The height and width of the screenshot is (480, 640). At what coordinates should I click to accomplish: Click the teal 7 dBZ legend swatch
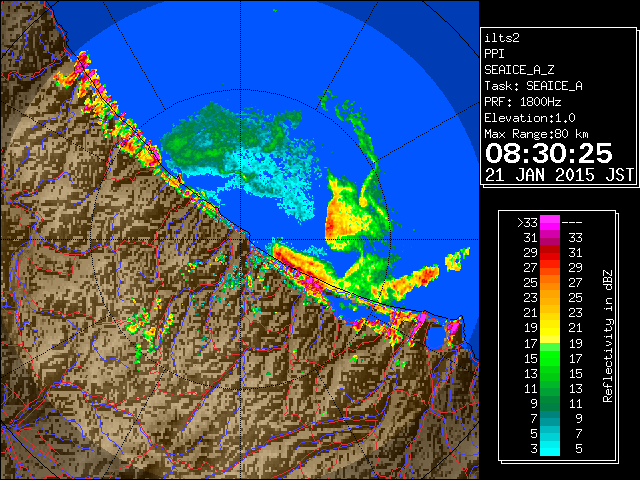[550, 418]
